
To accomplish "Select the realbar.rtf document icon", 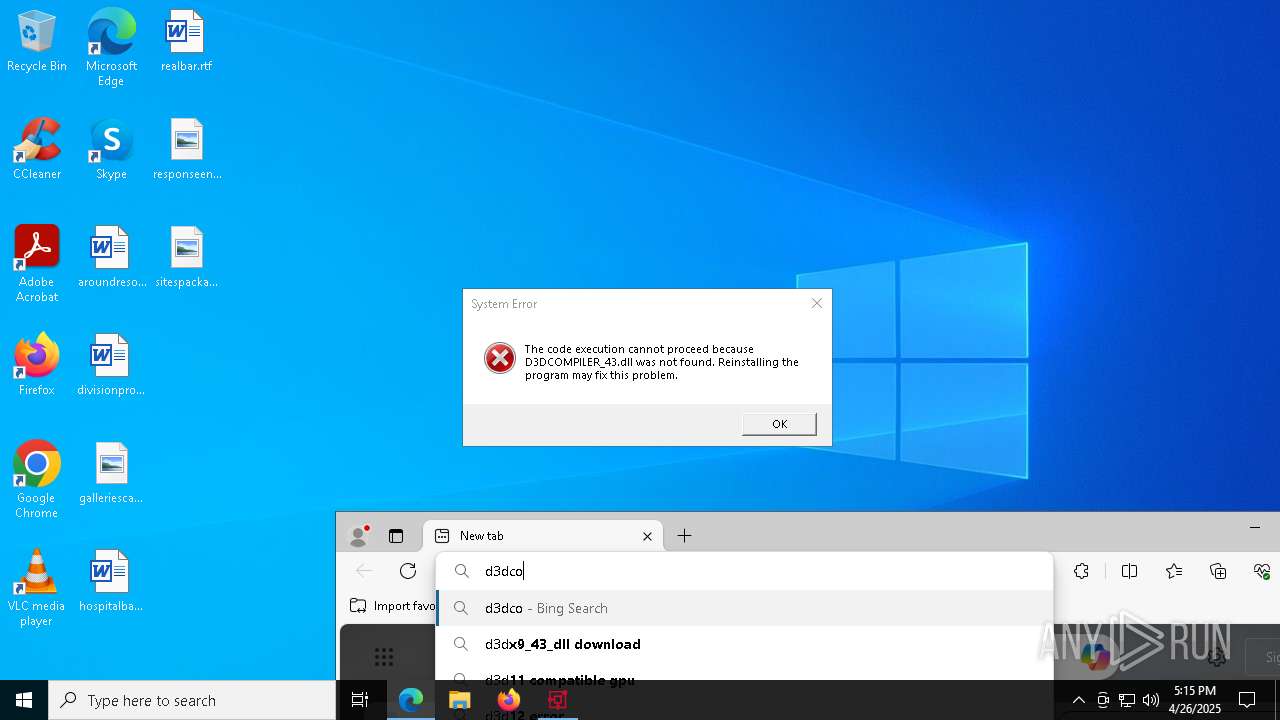I will [186, 42].
